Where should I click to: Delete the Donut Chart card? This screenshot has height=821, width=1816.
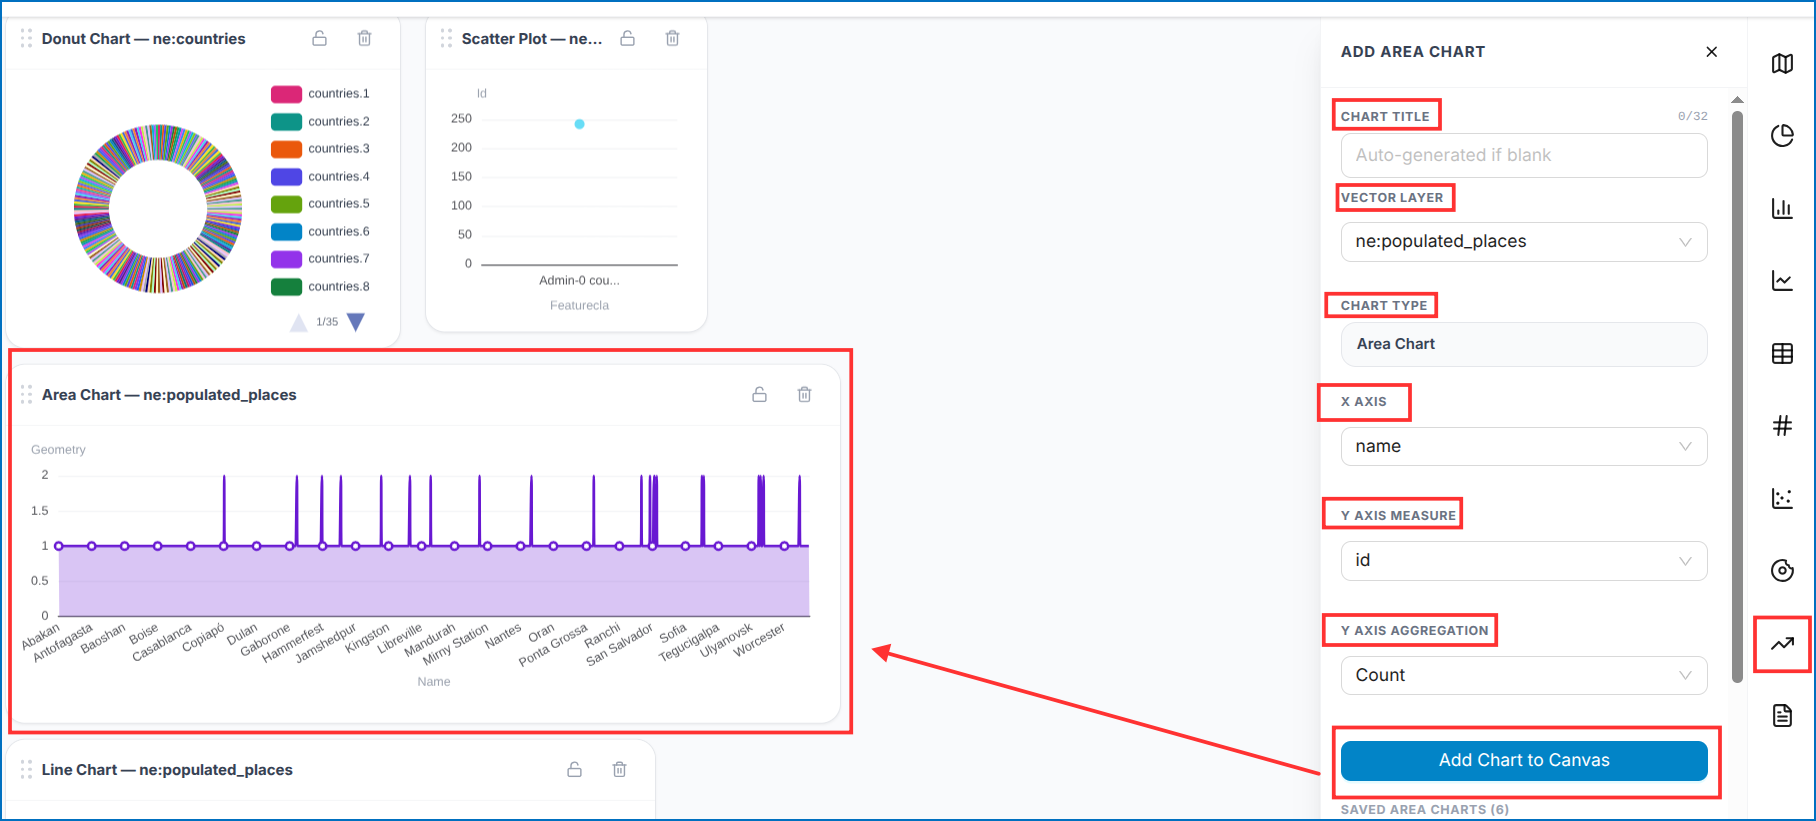365,38
